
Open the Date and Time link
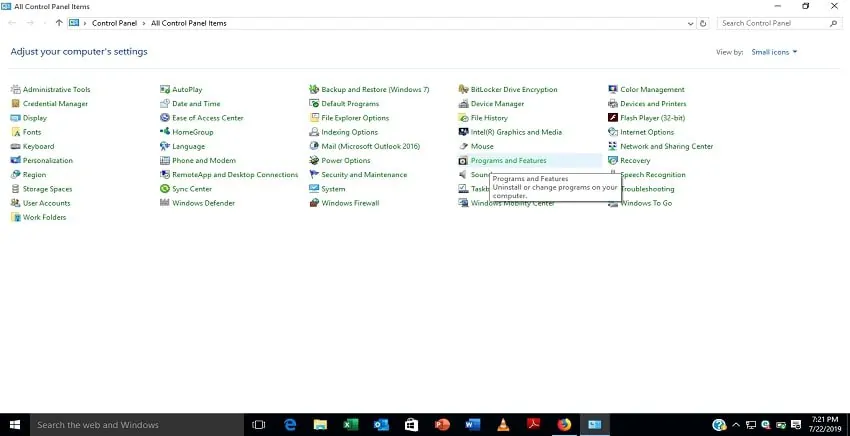[x=196, y=104]
